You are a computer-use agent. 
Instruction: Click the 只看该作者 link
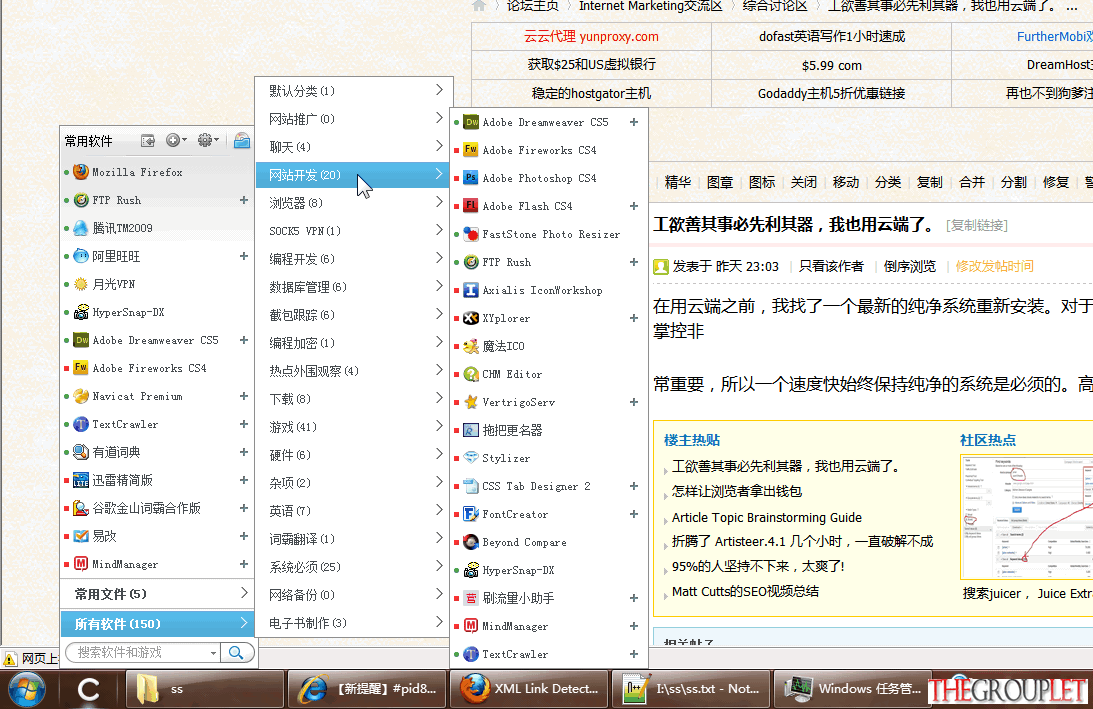point(831,266)
